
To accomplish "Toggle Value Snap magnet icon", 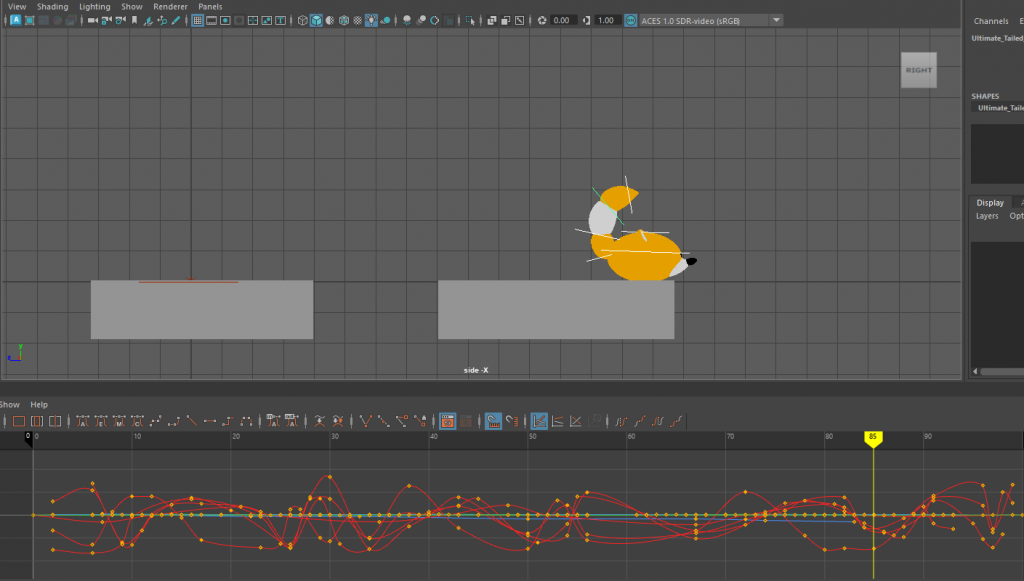I will coord(511,421).
